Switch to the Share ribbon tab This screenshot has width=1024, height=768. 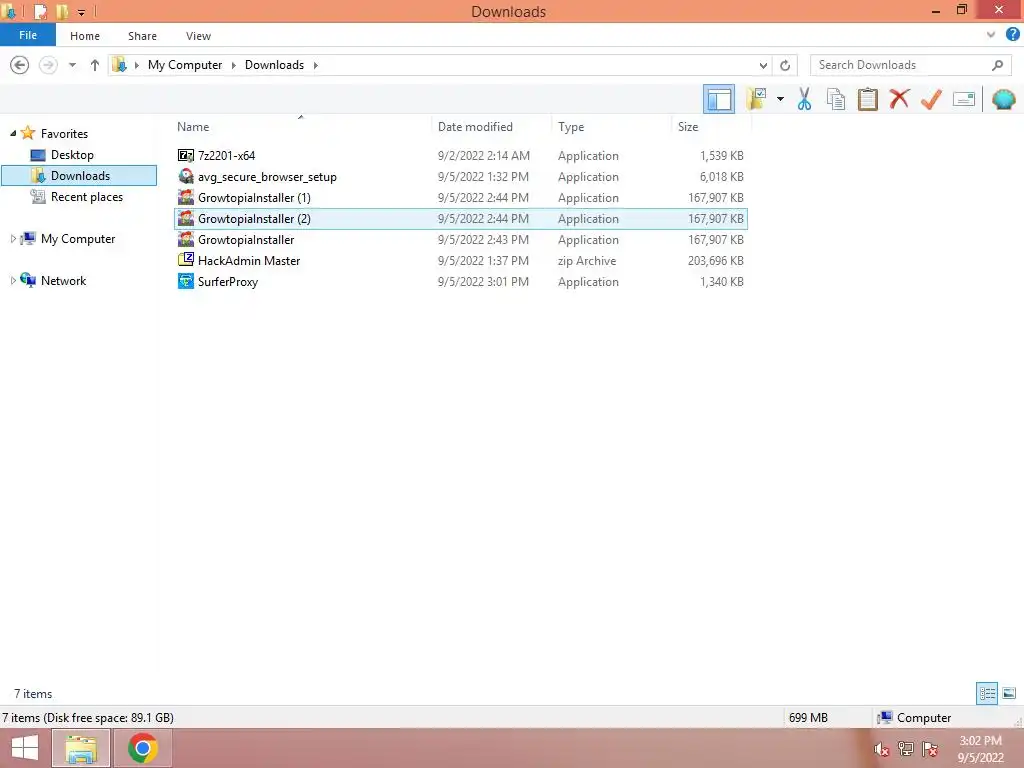[x=142, y=36]
